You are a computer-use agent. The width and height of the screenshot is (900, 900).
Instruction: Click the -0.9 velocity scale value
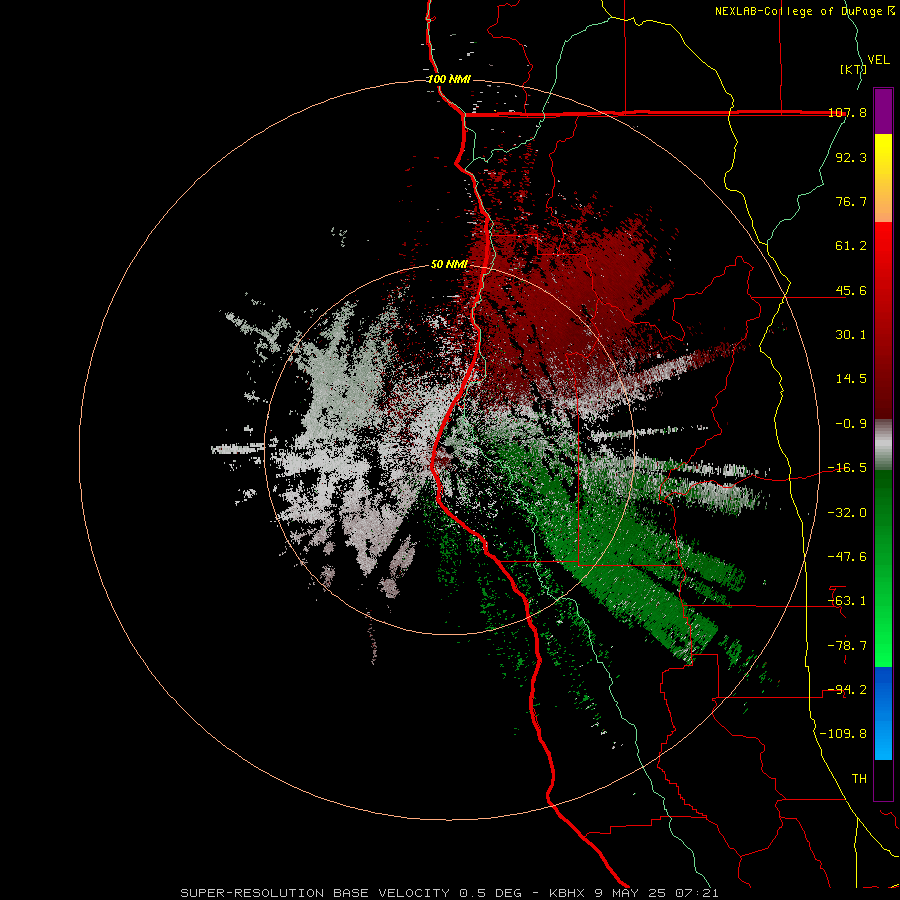(x=851, y=424)
